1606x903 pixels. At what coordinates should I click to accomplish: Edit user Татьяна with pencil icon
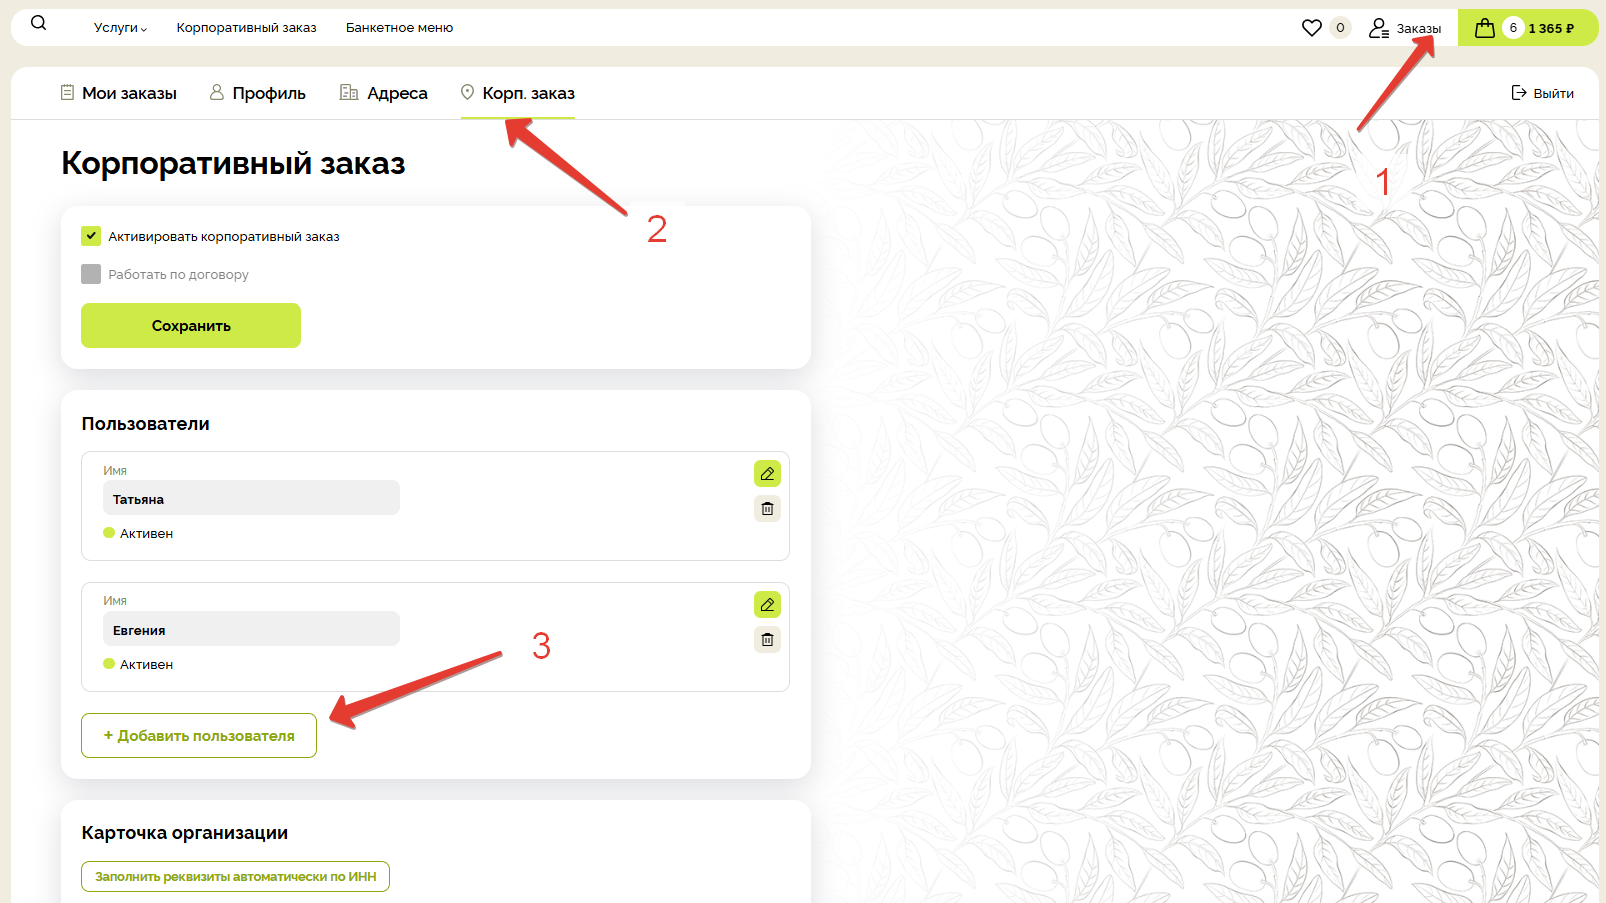click(x=767, y=474)
